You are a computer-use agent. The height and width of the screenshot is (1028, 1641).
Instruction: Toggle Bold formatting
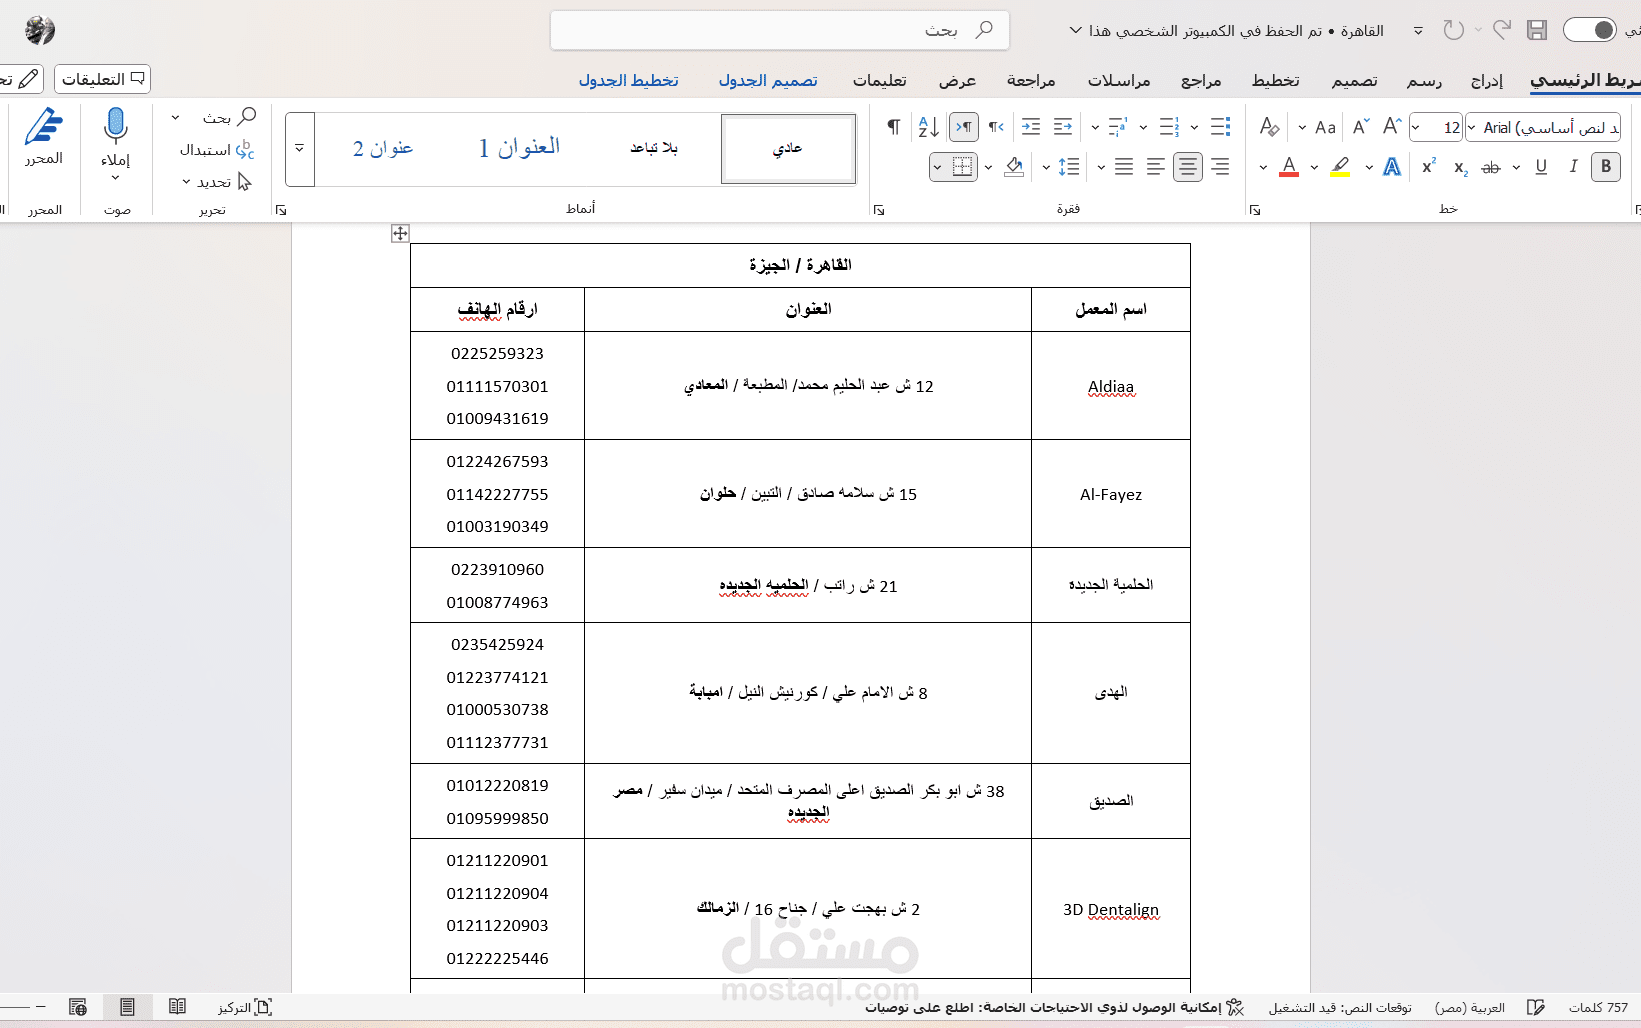pyautogui.click(x=1606, y=167)
